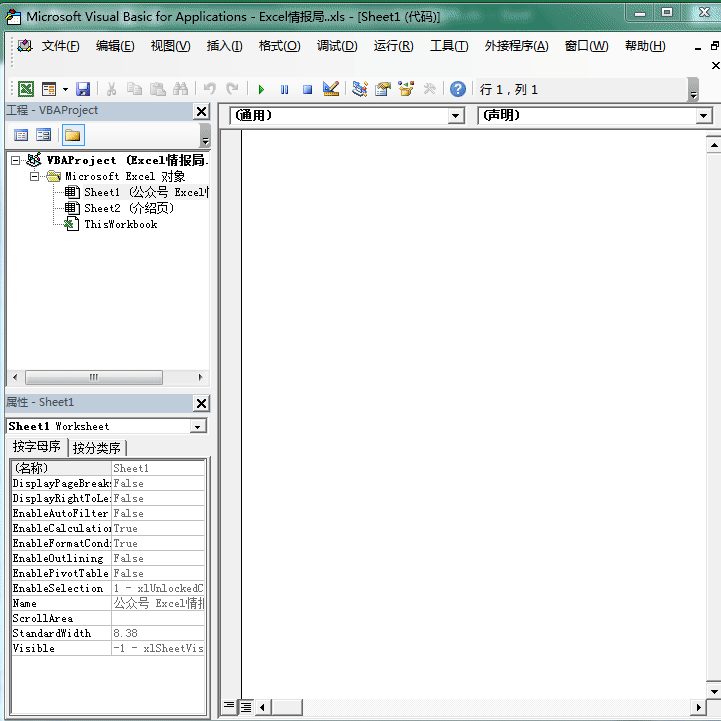Viewport: 721px width, 721px height.
Task: Open the Insert UserForm dropdown arrow
Action: [x=65, y=89]
